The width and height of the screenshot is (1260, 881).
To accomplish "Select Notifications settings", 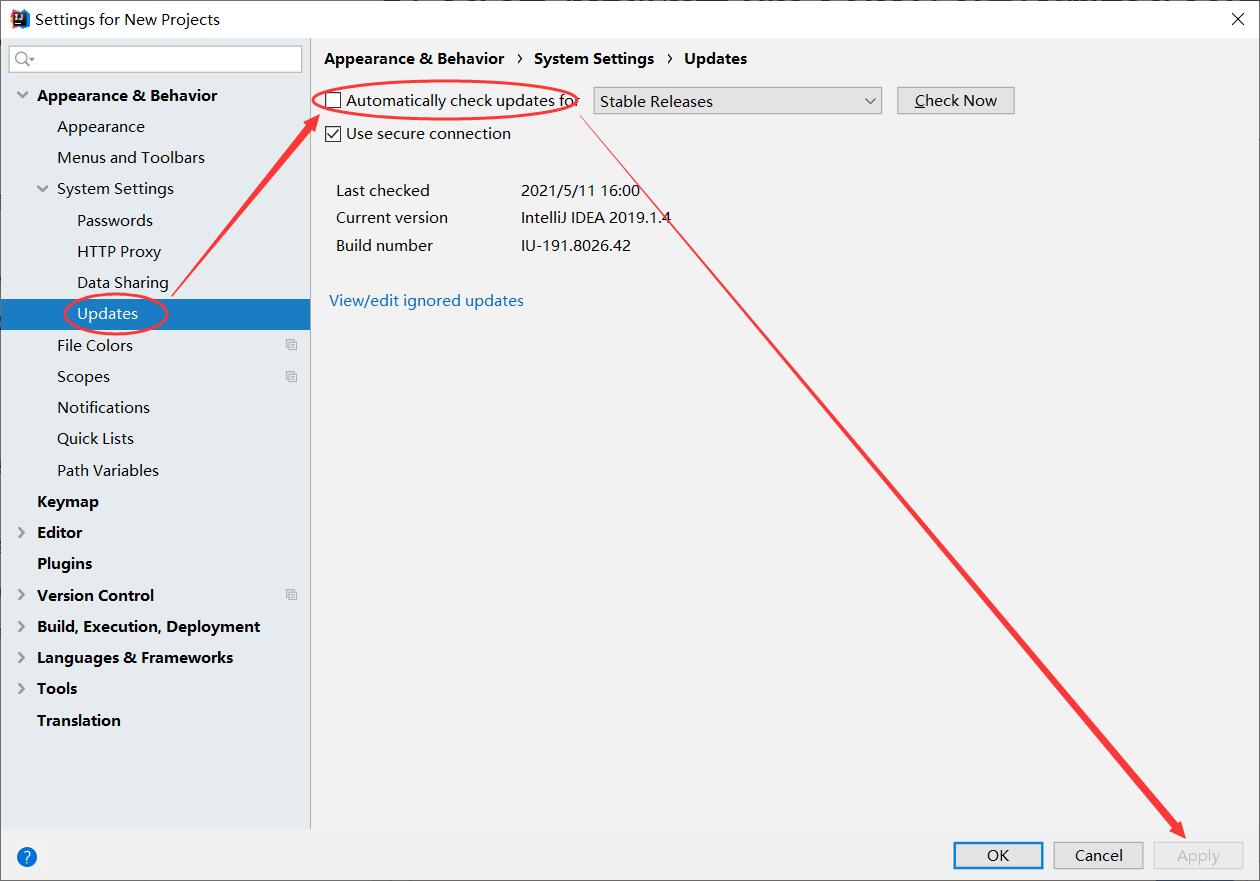I will 103,407.
